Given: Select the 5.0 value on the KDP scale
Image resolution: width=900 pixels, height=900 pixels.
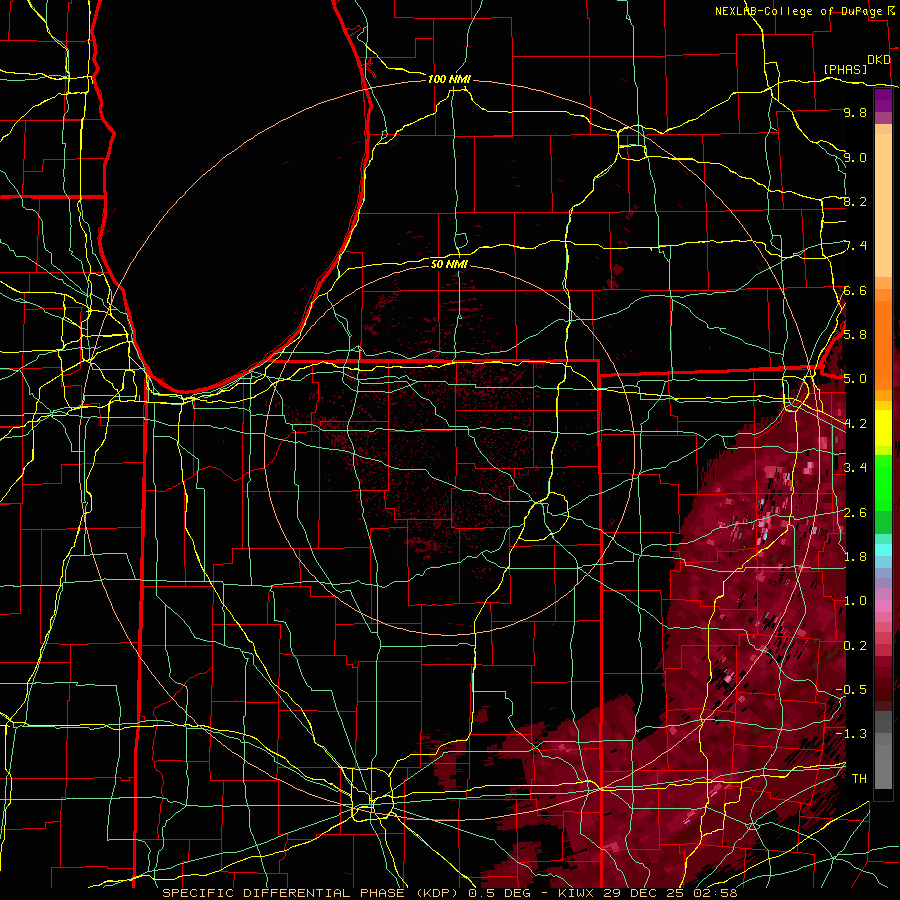Looking at the screenshot, I should (855, 379).
